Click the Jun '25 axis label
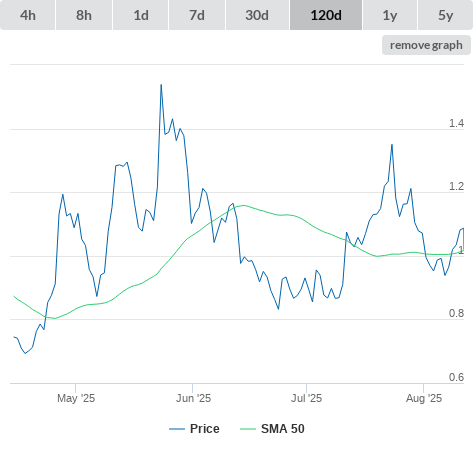This screenshot has height=455, width=474. [x=193, y=398]
